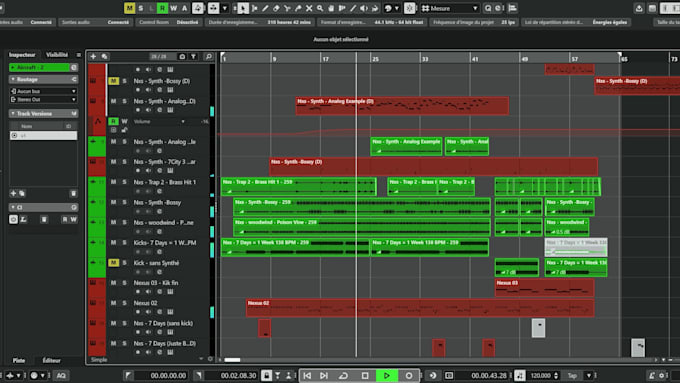Switch to the Inspecteur tab
Image resolution: width=680 pixels, height=383 pixels.
click(x=22, y=55)
